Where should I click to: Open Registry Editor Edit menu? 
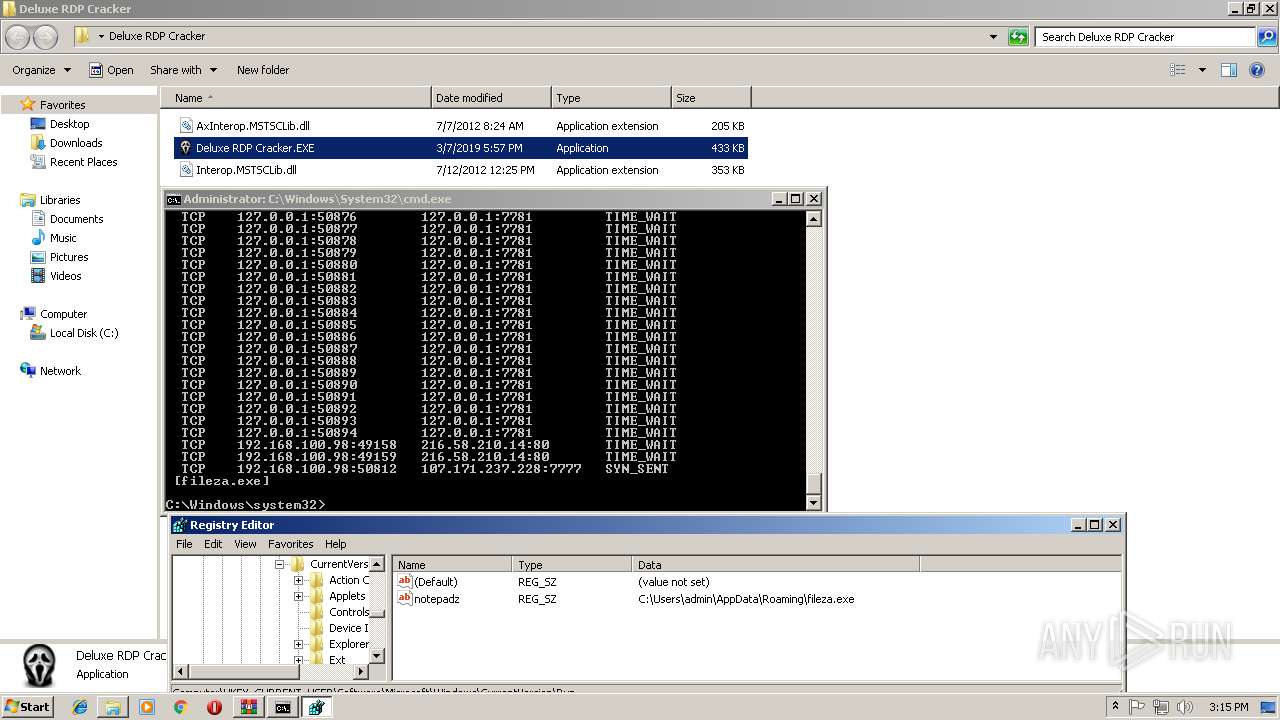point(213,544)
